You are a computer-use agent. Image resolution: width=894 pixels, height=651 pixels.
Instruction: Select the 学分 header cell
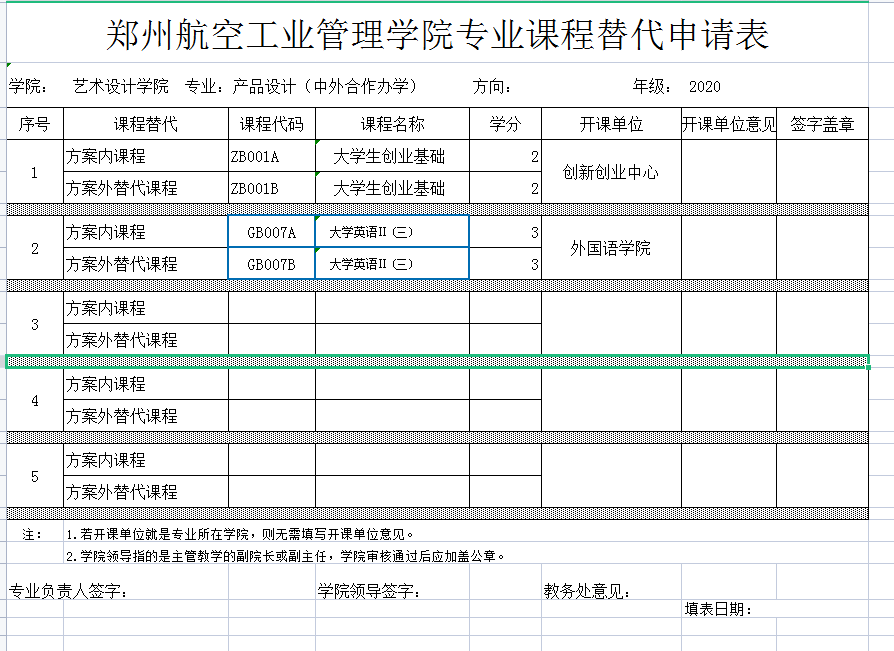coord(505,124)
